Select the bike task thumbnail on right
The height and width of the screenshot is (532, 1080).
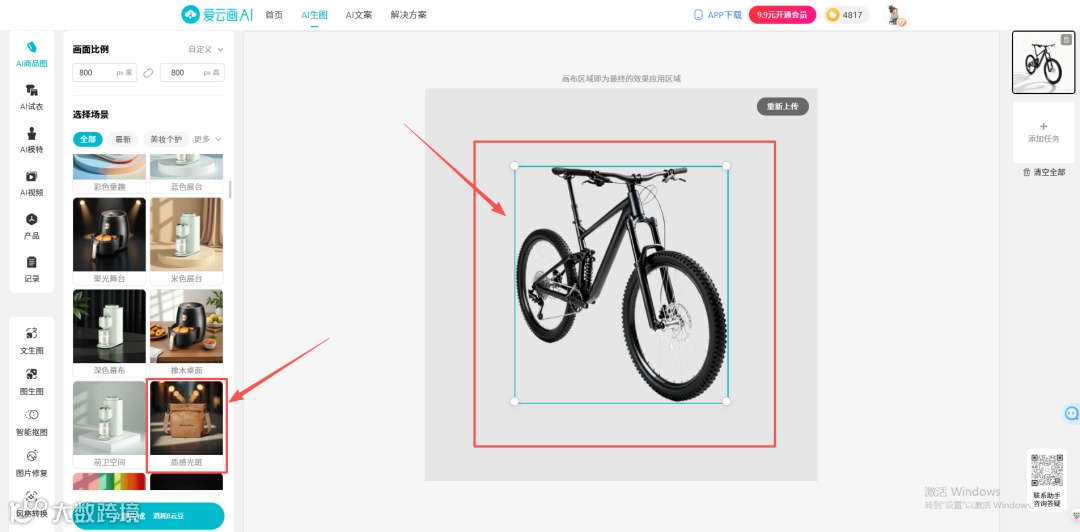click(1043, 62)
